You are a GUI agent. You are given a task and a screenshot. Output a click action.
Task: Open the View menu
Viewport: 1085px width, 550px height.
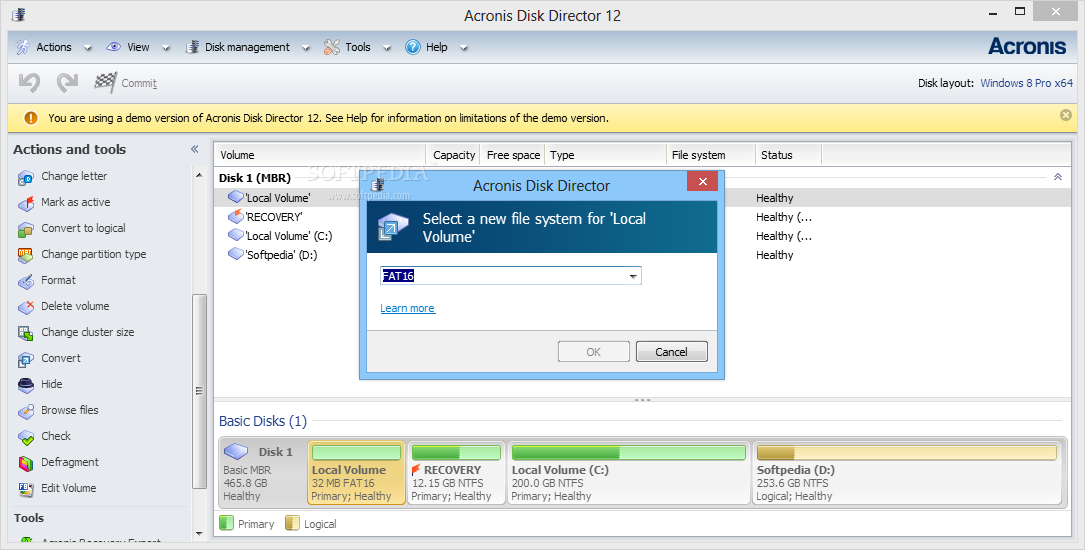point(138,47)
